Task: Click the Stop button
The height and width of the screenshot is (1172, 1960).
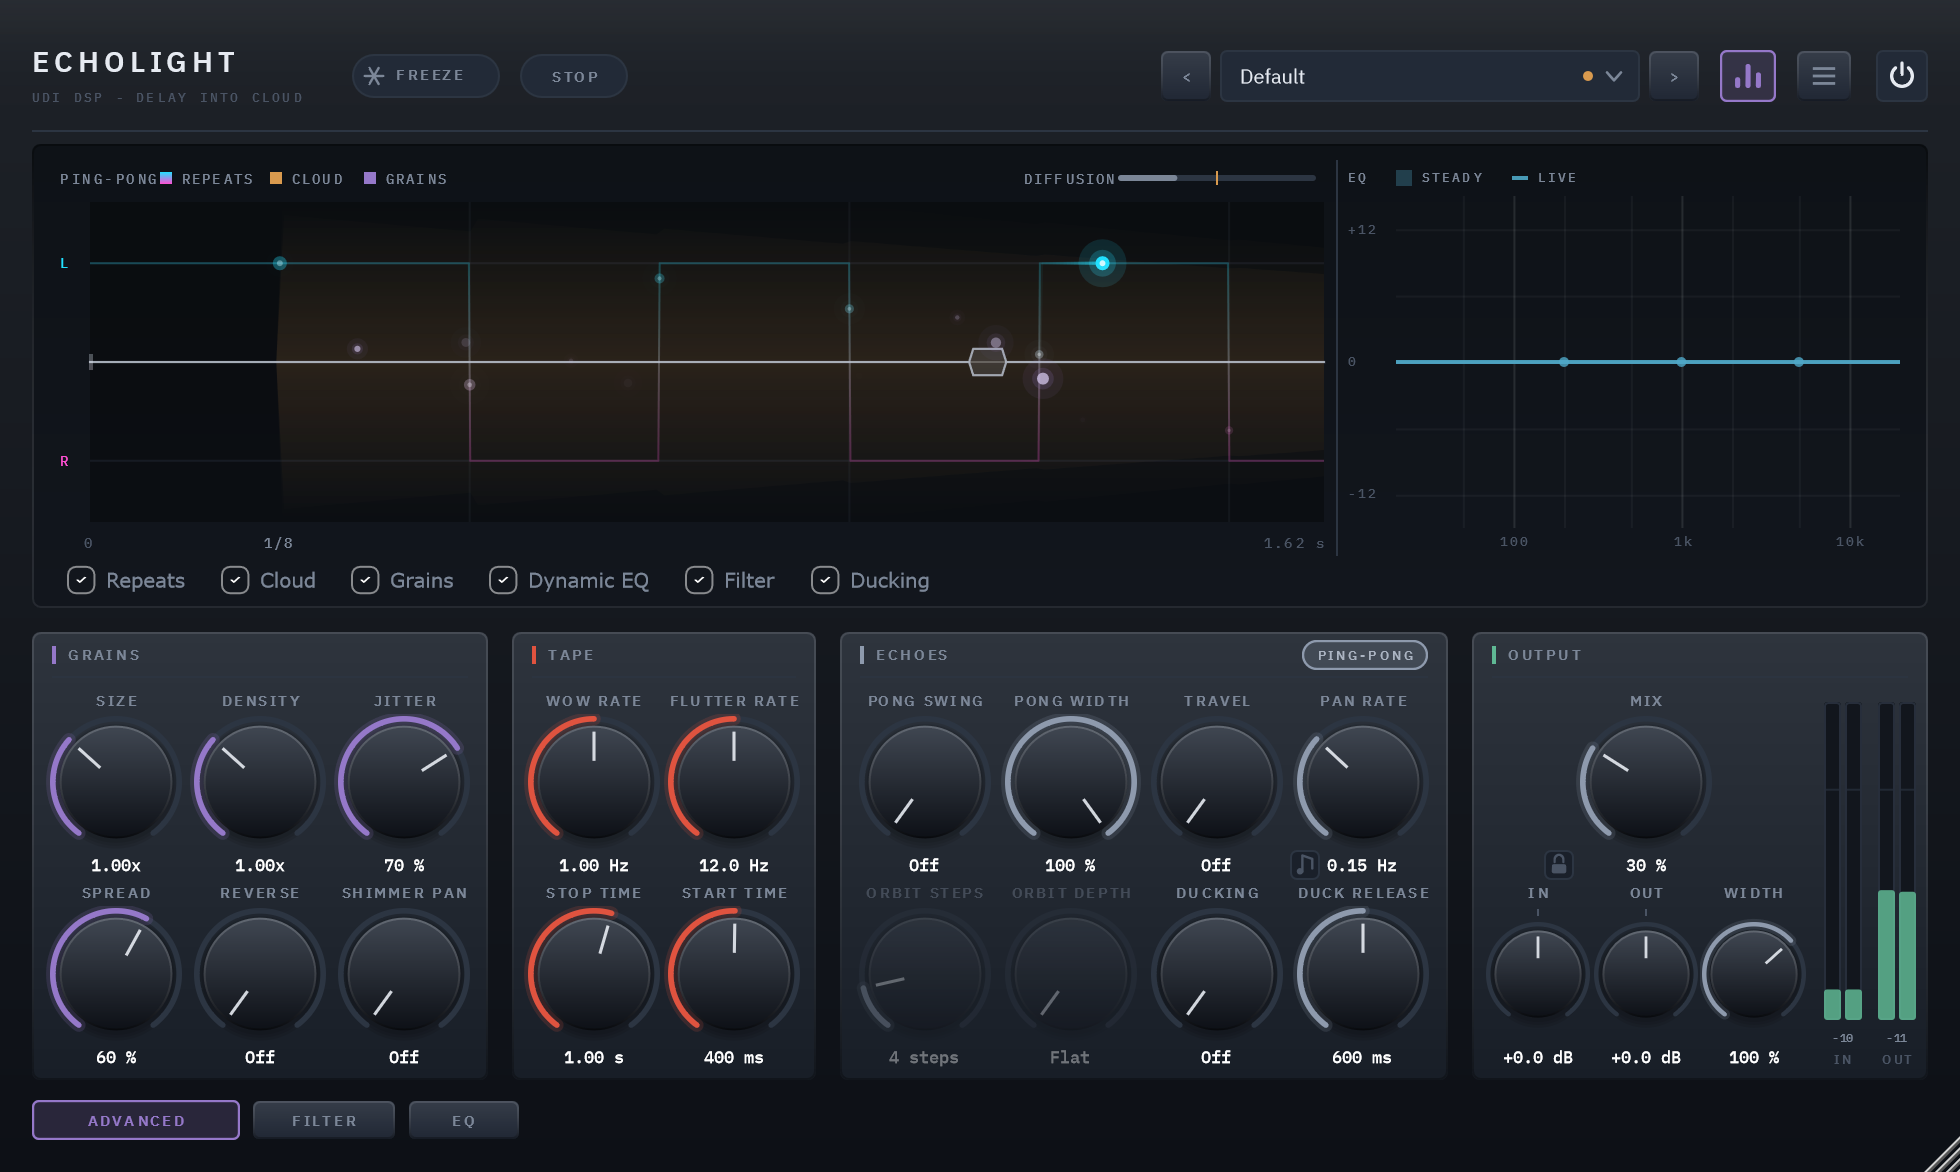Action: (x=574, y=76)
